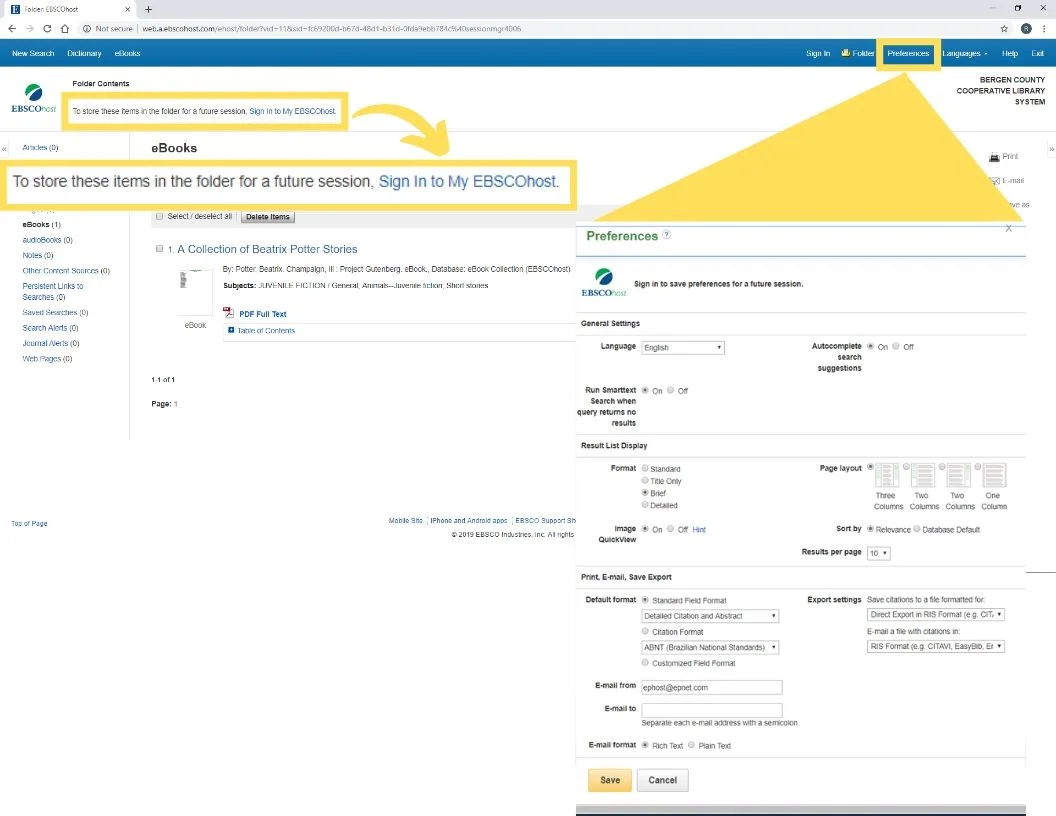Click the EBSCOhost logo in page header

tap(34, 98)
